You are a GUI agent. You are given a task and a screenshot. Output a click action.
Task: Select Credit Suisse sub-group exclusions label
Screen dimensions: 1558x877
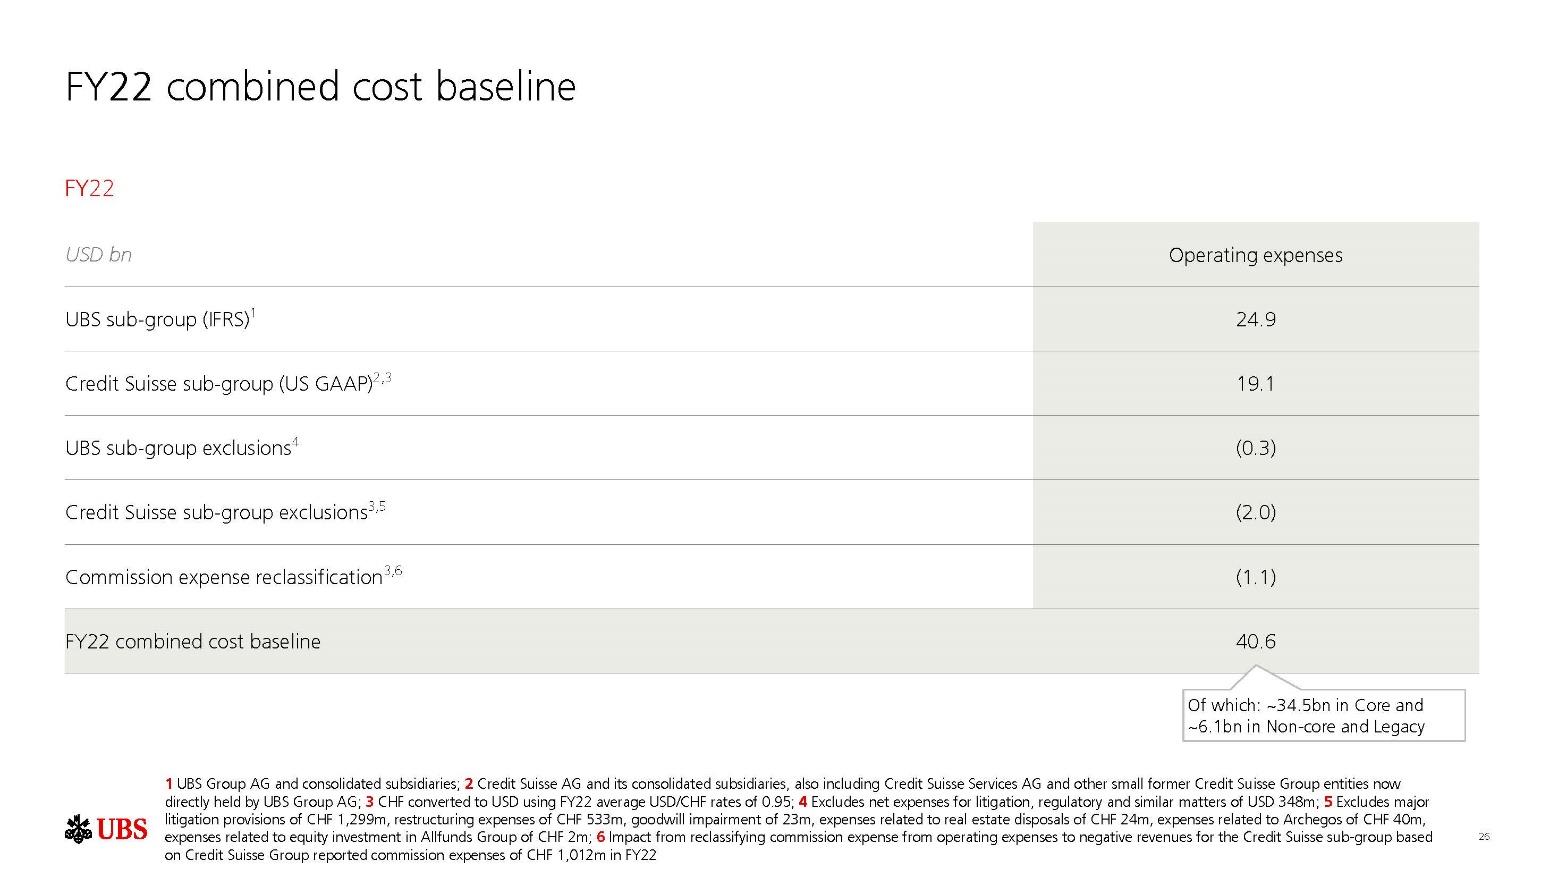click(225, 512)
